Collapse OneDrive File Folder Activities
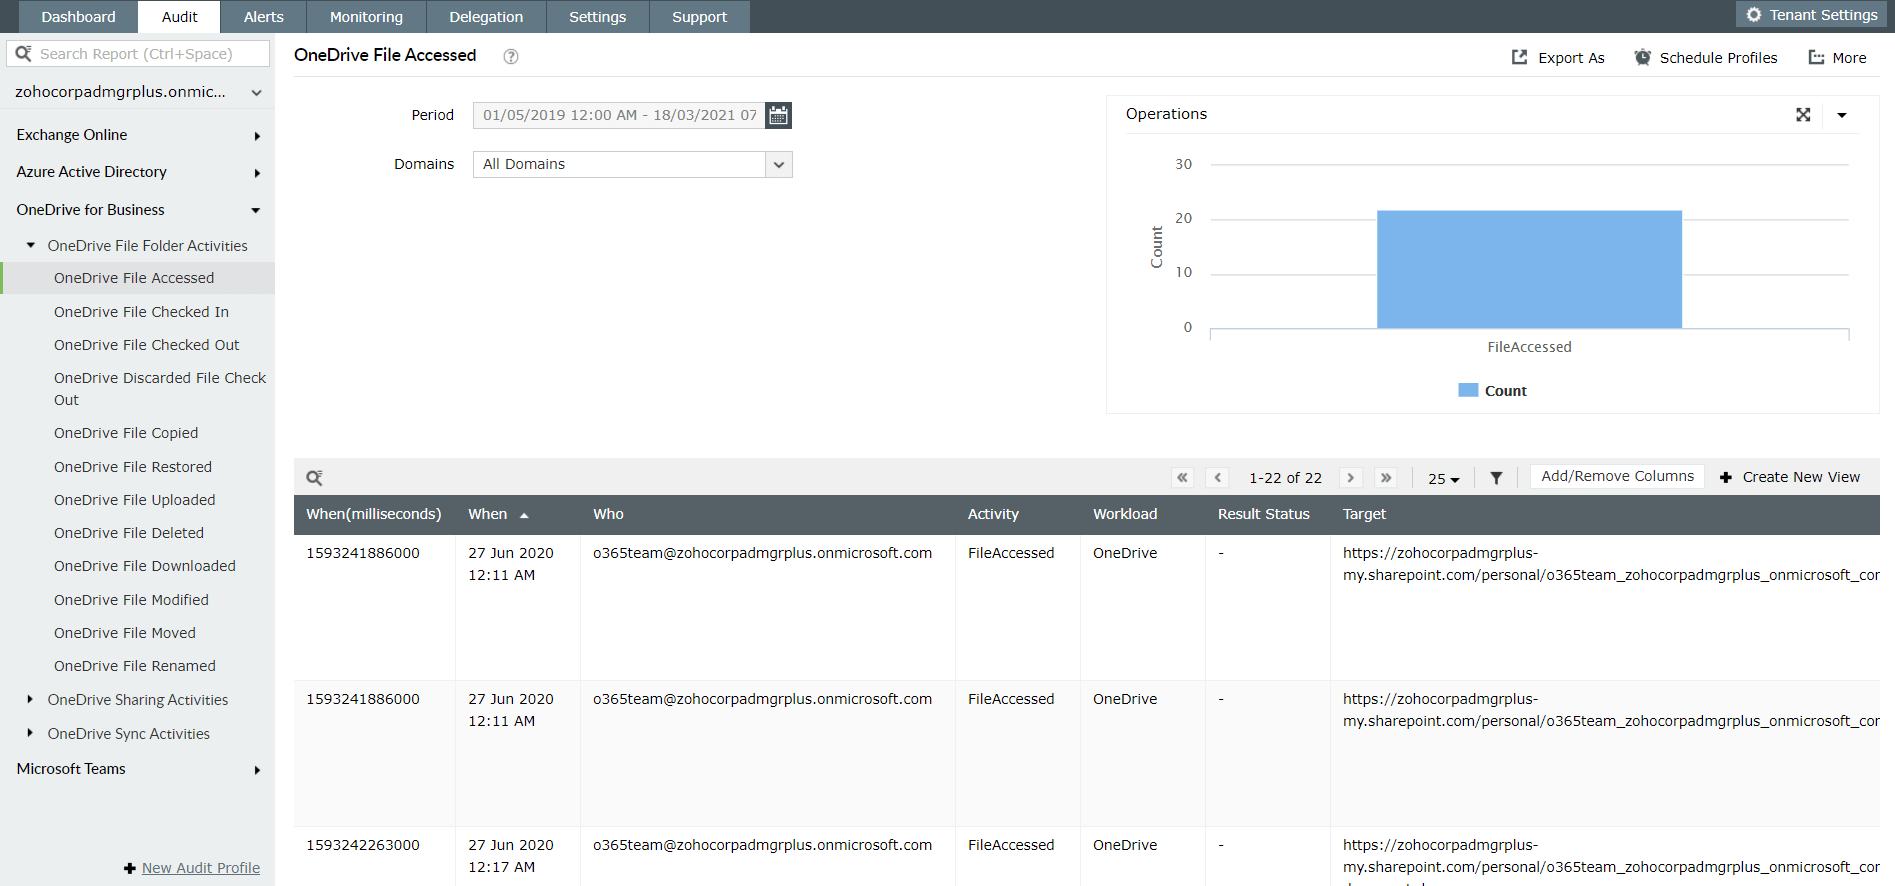Screen dimensions: 1895x886 [30, 245]
